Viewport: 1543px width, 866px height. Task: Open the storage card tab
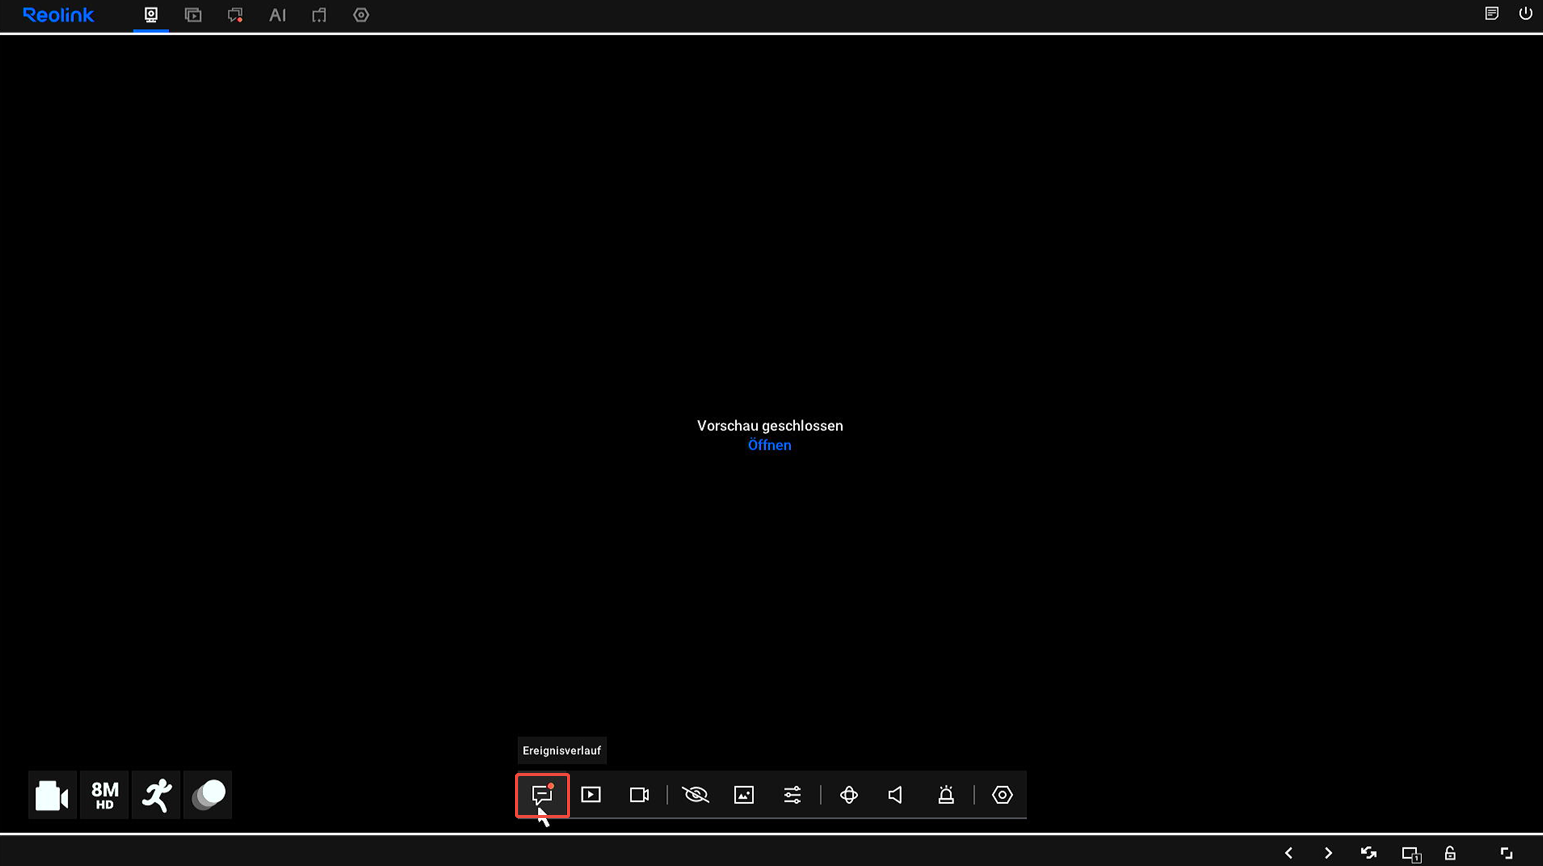[x=319, y=15]
